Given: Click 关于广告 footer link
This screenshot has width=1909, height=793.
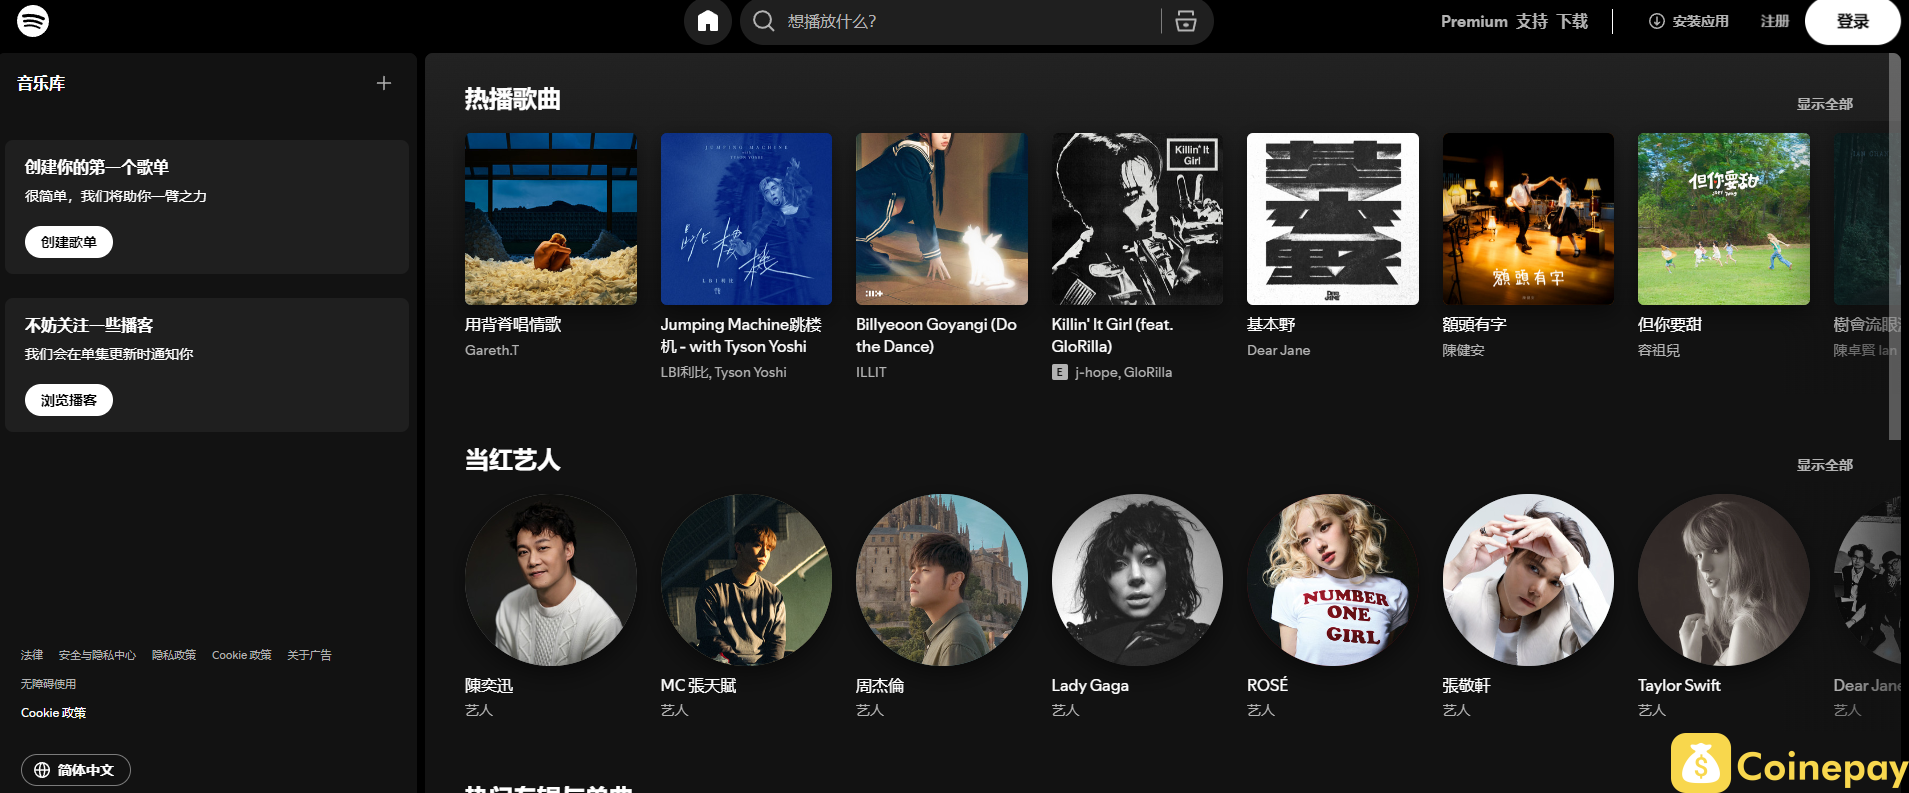Looking at the screenshot, I should coord(309,655).
